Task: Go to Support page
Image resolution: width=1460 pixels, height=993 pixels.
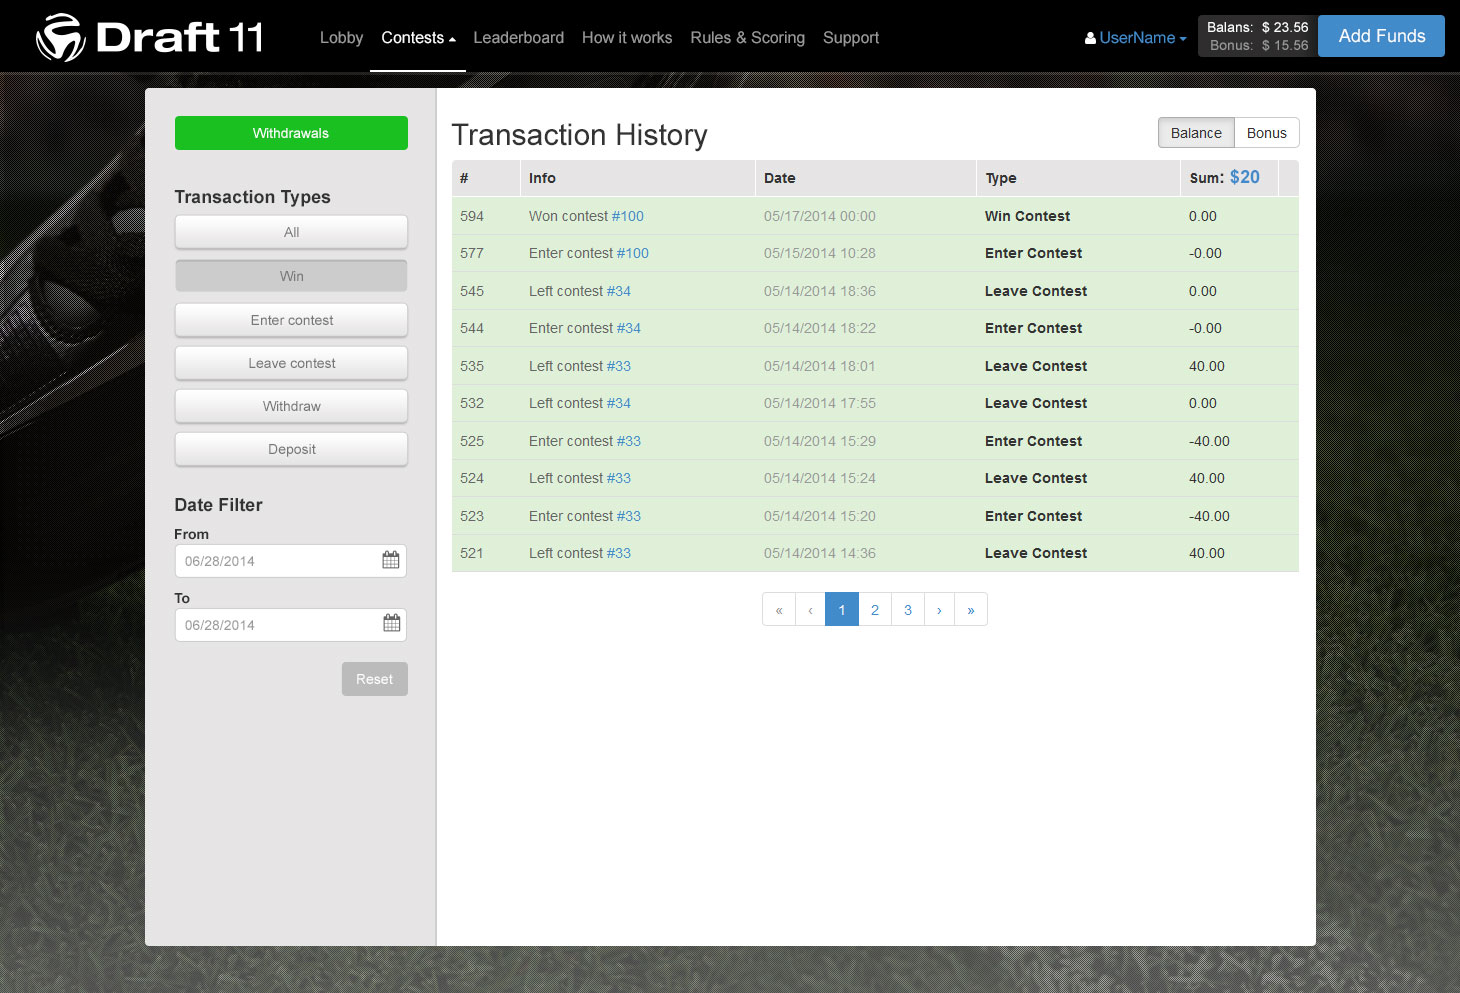Action: [x=851, y=38]
